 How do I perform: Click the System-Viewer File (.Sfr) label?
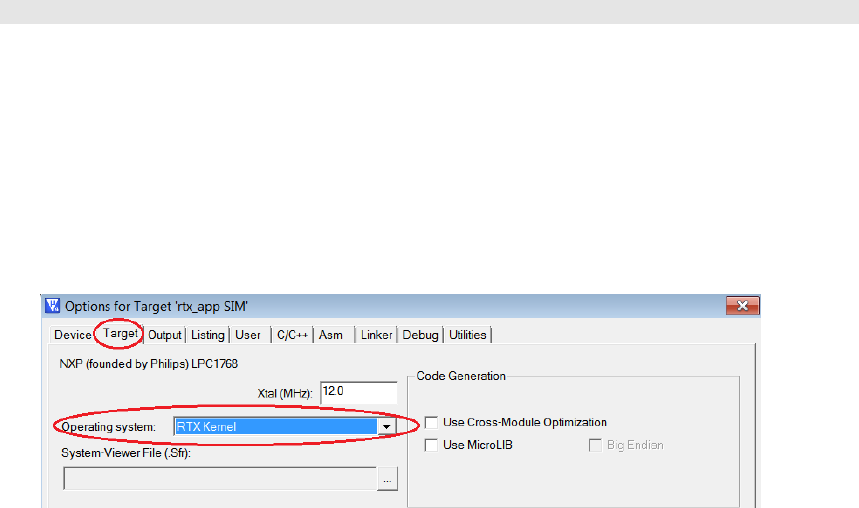click(x=126, y=453)
